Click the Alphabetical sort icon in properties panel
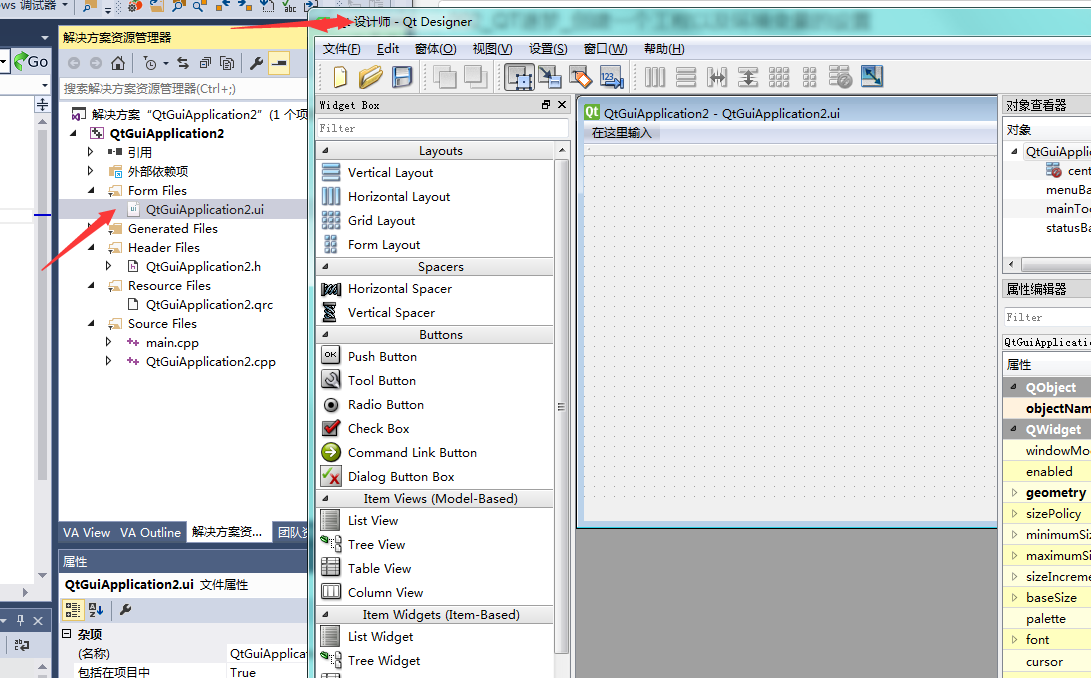 (96, 610)
